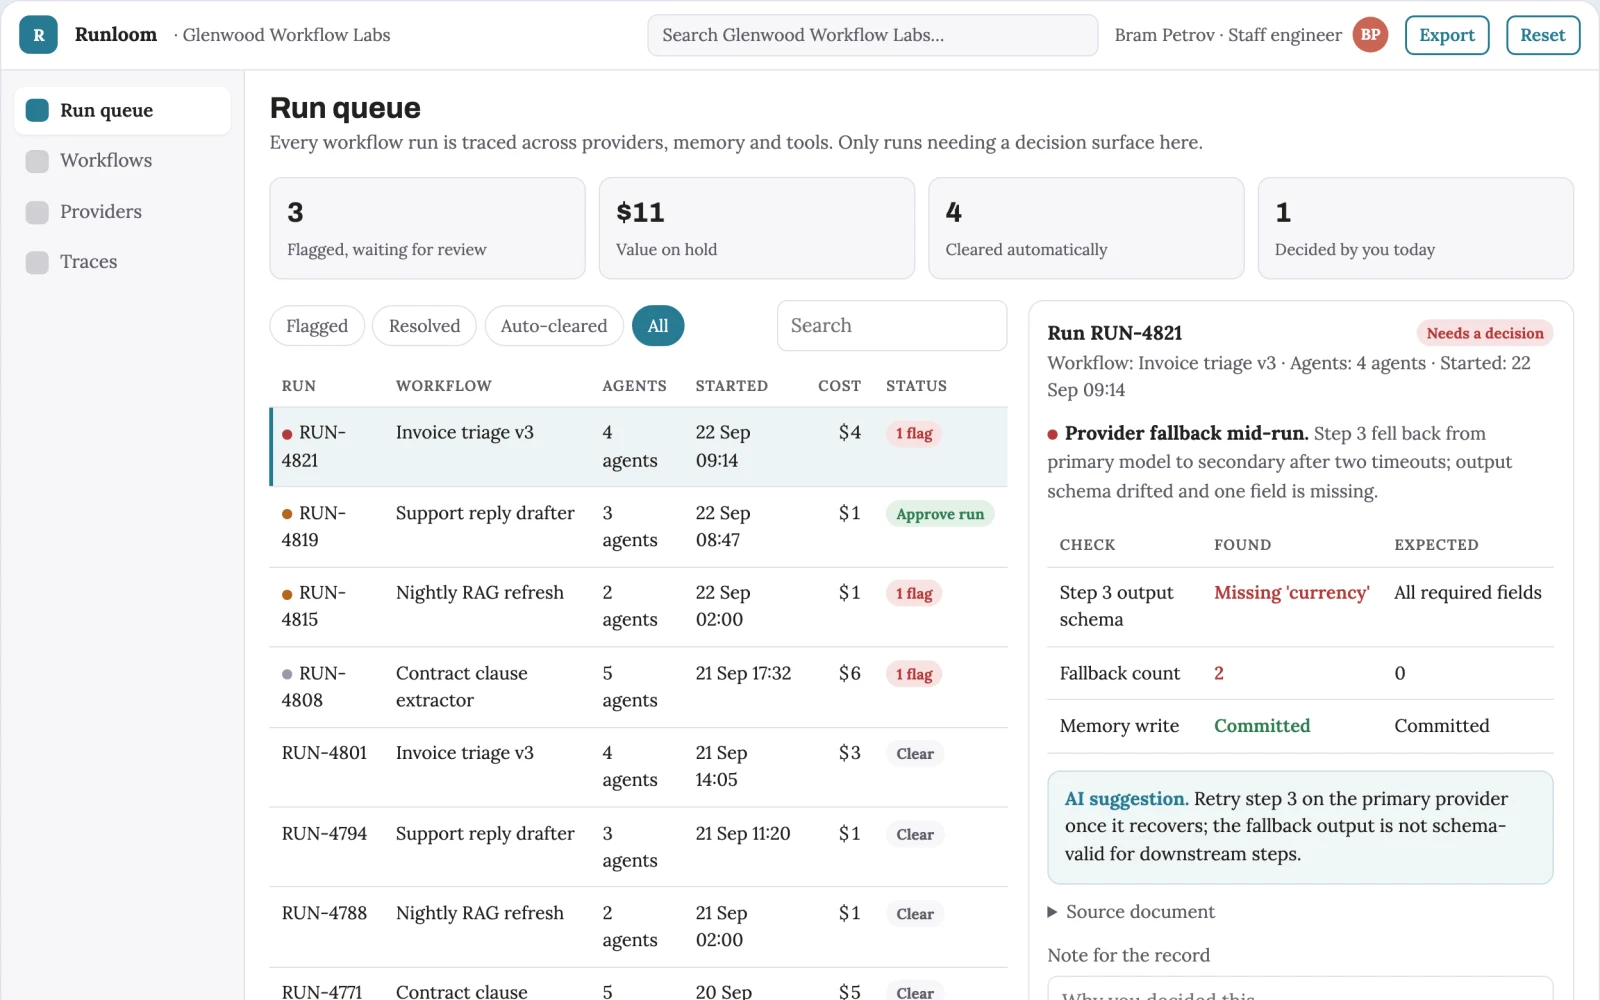Click 22 Sep 08:47 start time
Image resolution: width=1600 pixels, height=1000 pixels.
(x=722, y=527)
